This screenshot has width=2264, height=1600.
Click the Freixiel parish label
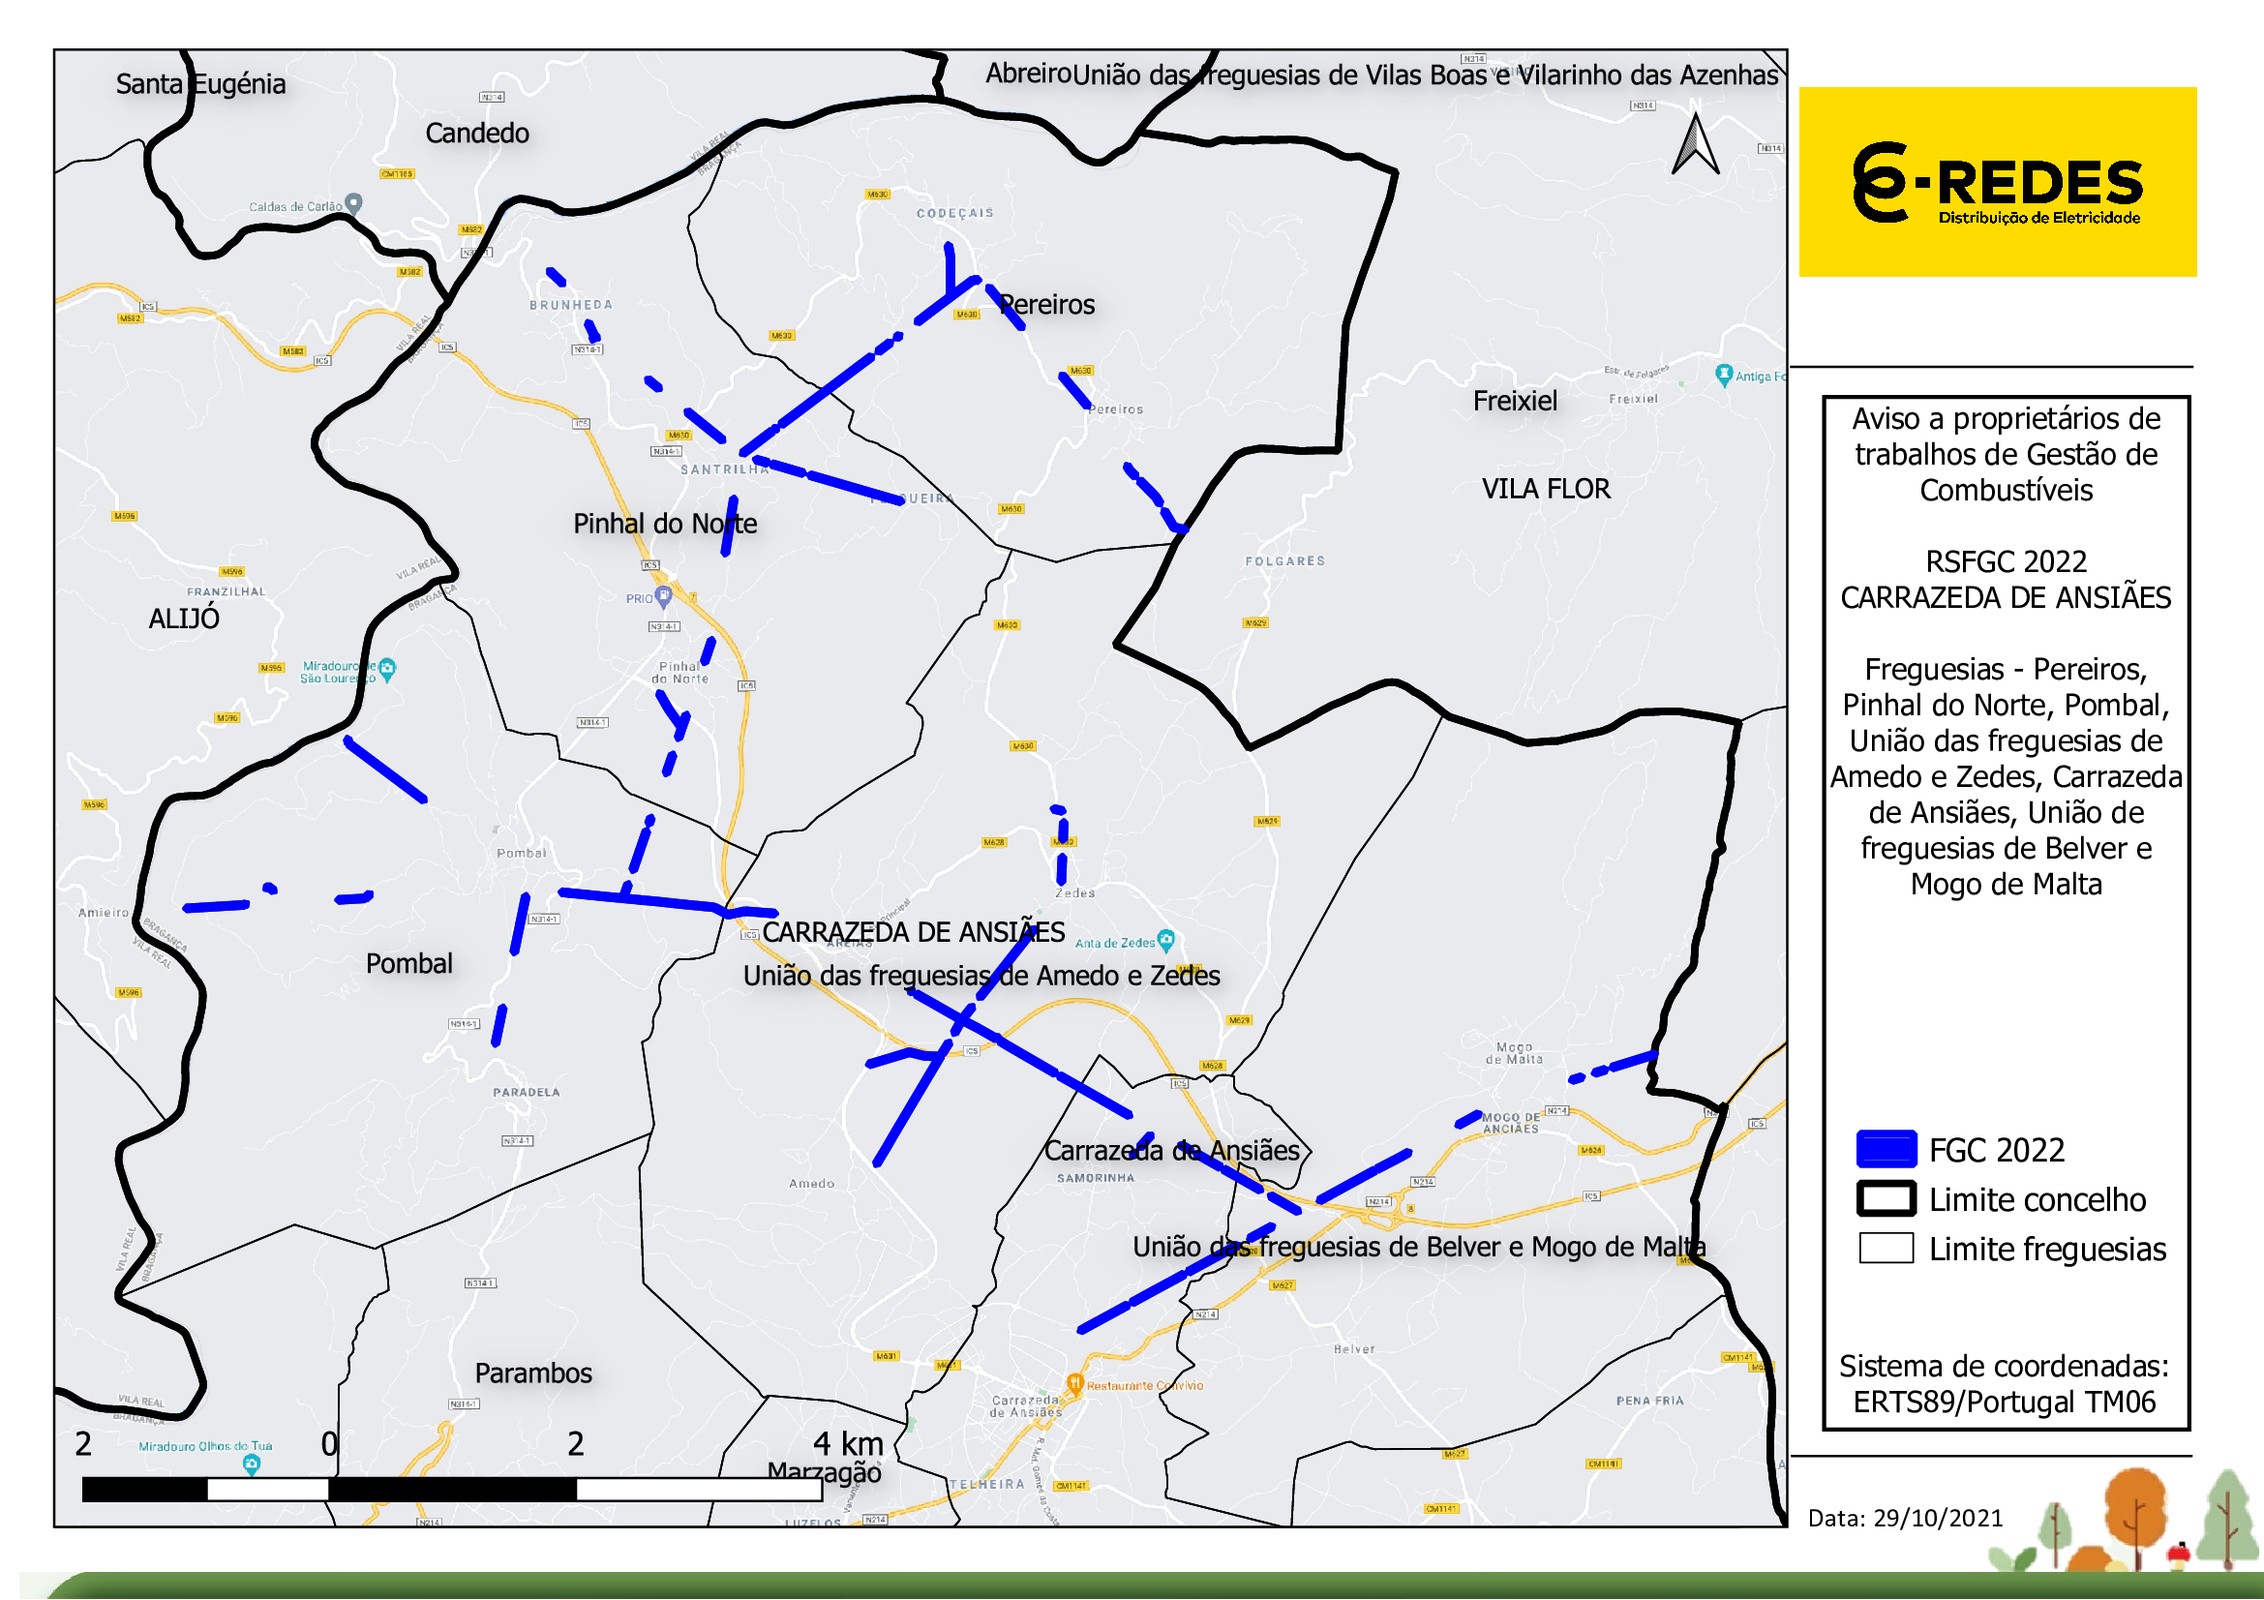(1515, 401)
